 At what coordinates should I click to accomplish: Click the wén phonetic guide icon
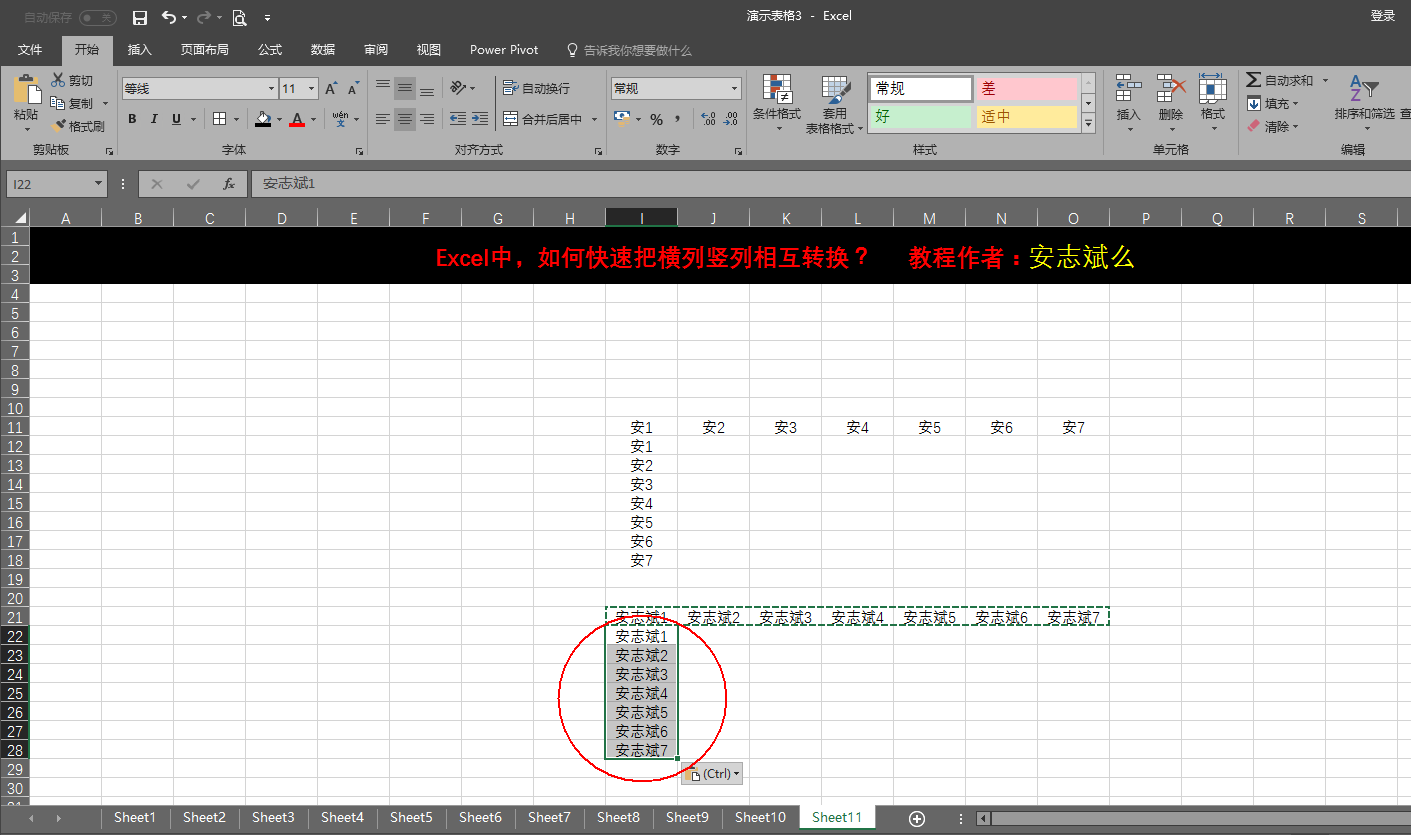(341, 119)
